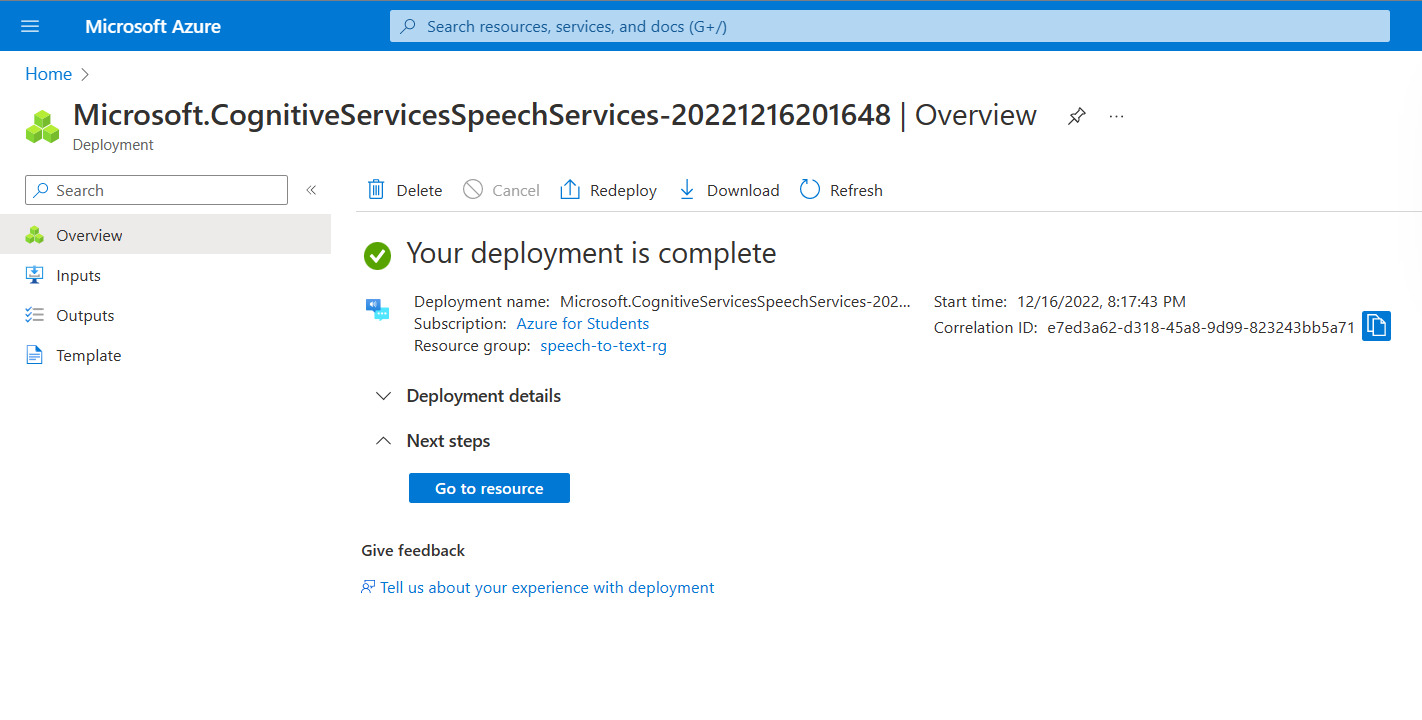Open the Azure portal hamburger menu
1422x720 pixels.
[x=29, y=25]
